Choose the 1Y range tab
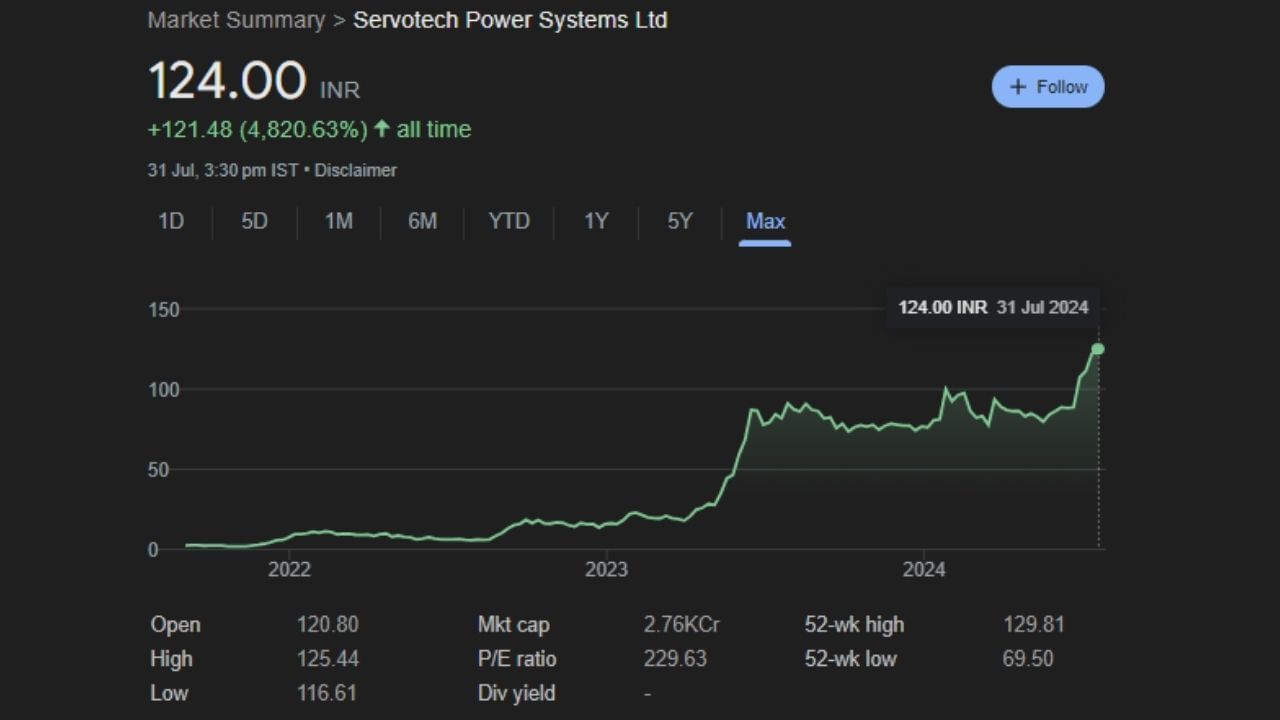 pyautogui.click(x=596, y=221)
